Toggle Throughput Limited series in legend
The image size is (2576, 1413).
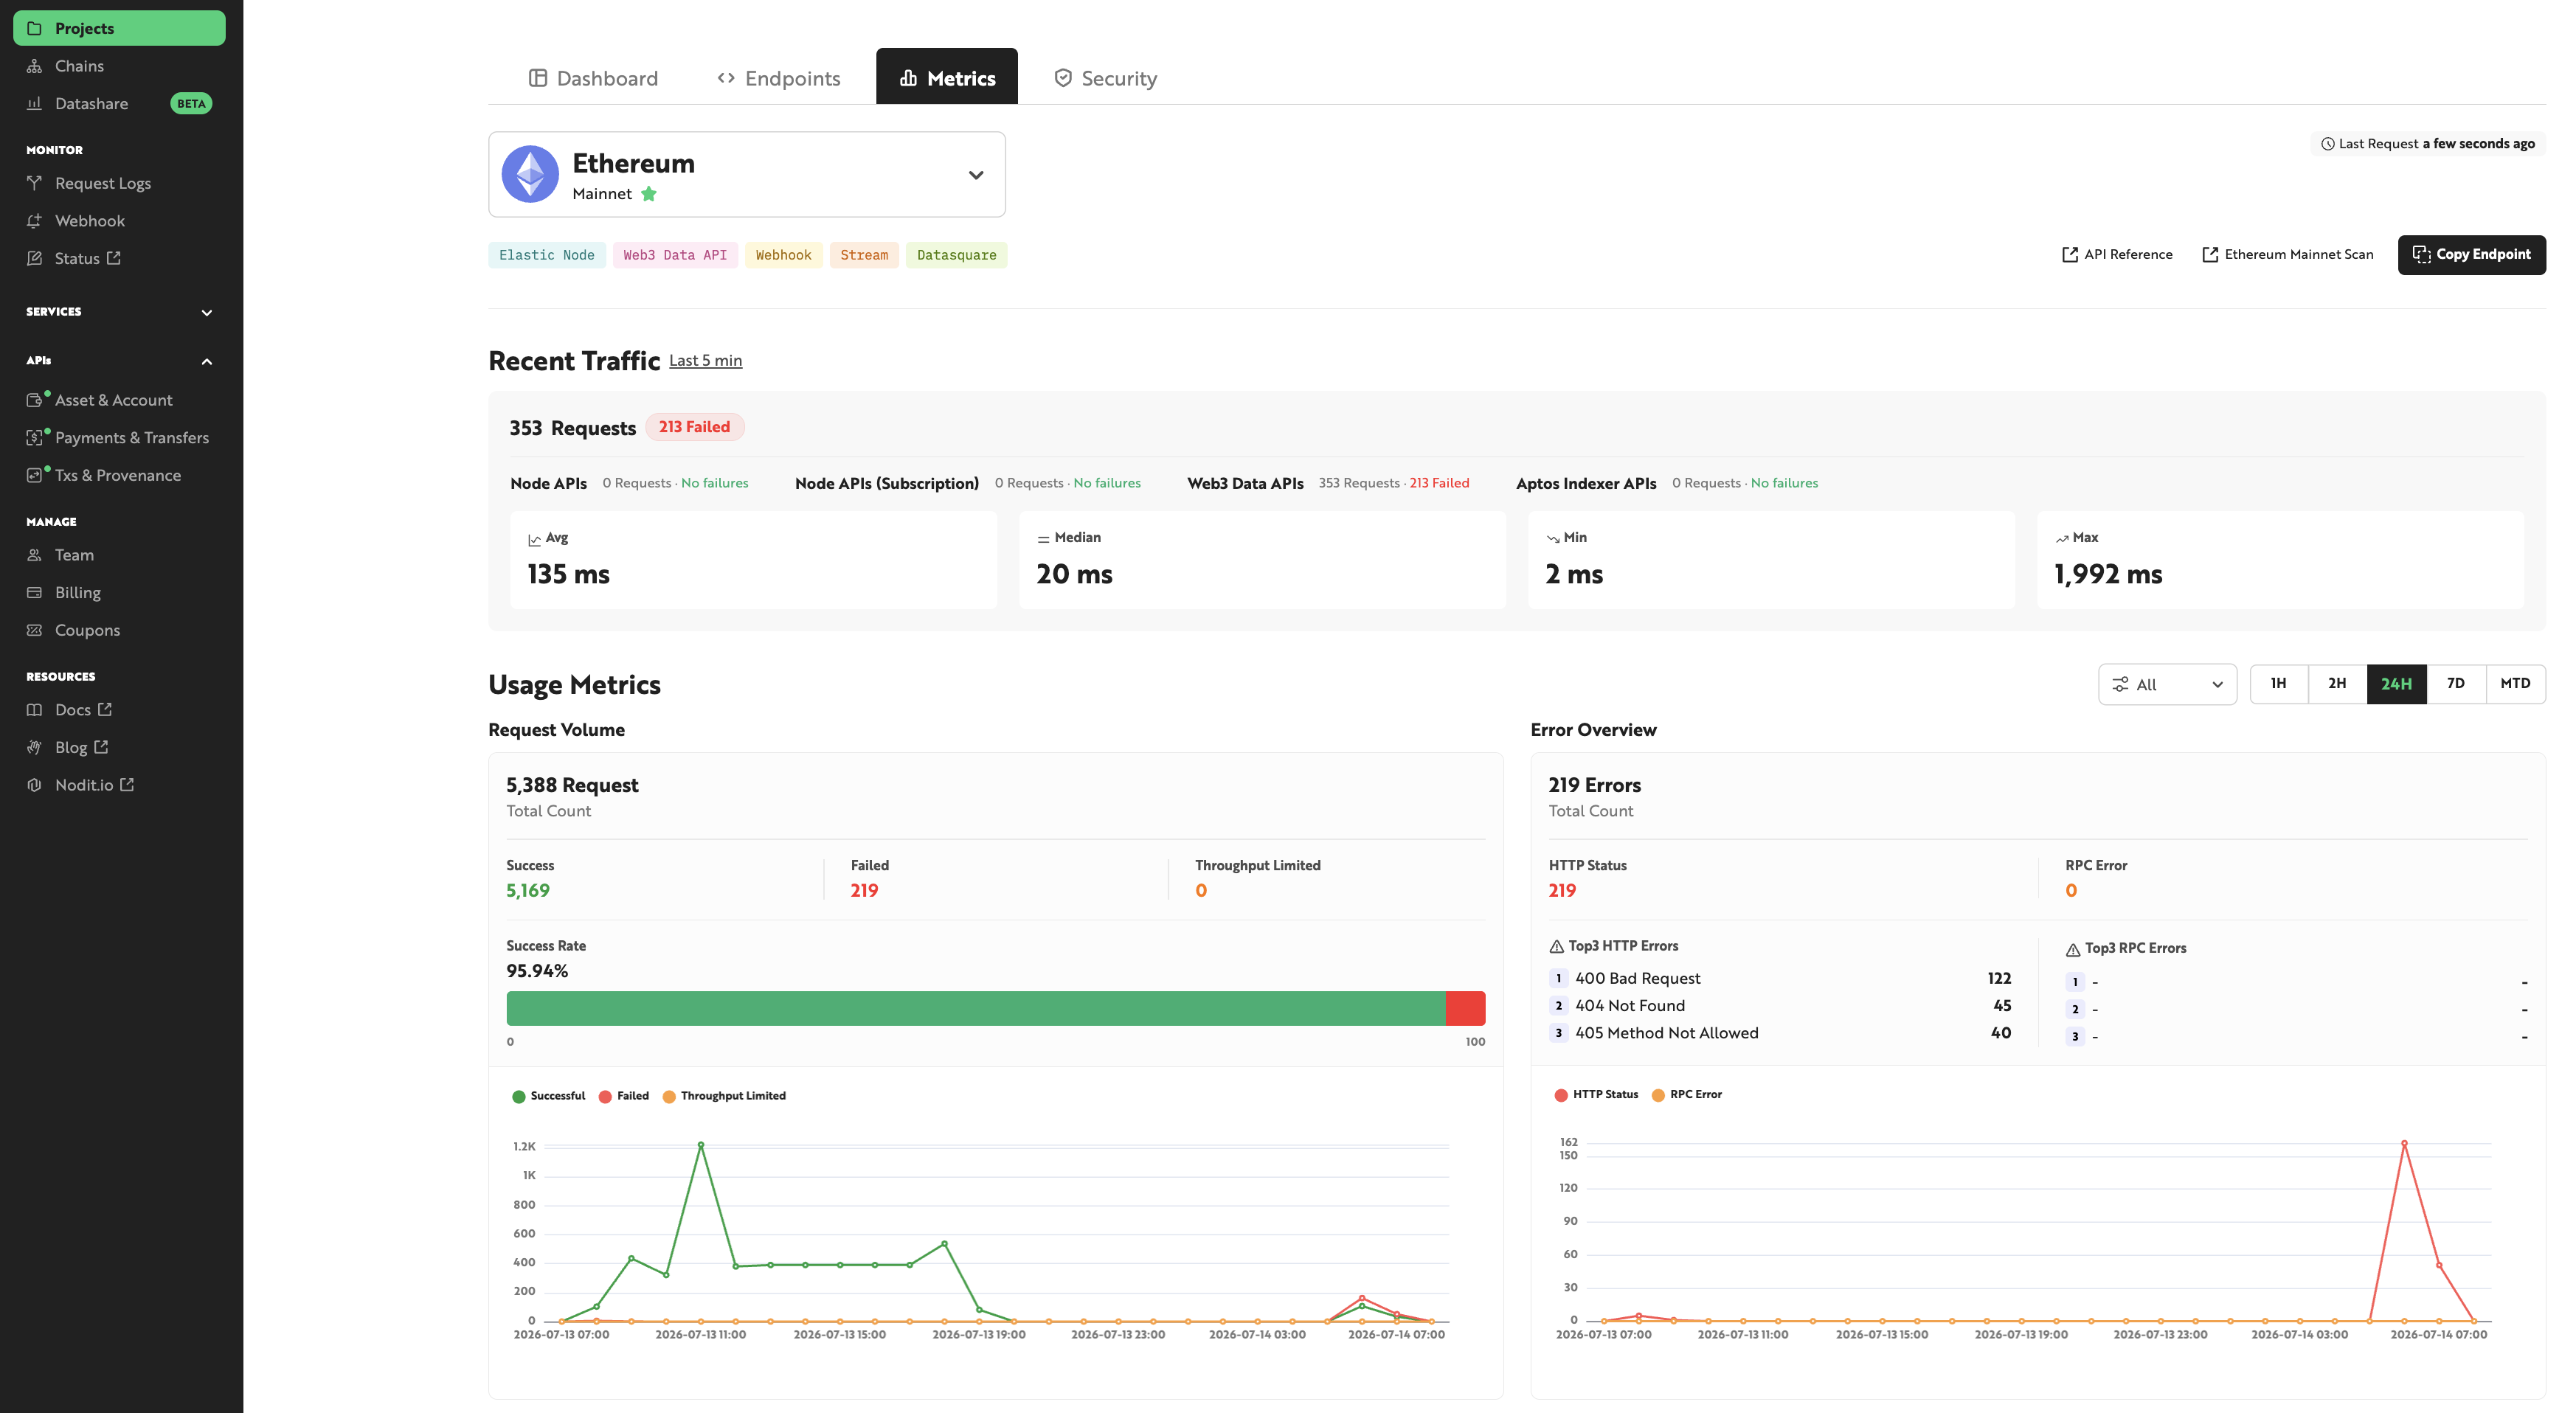724,1096
